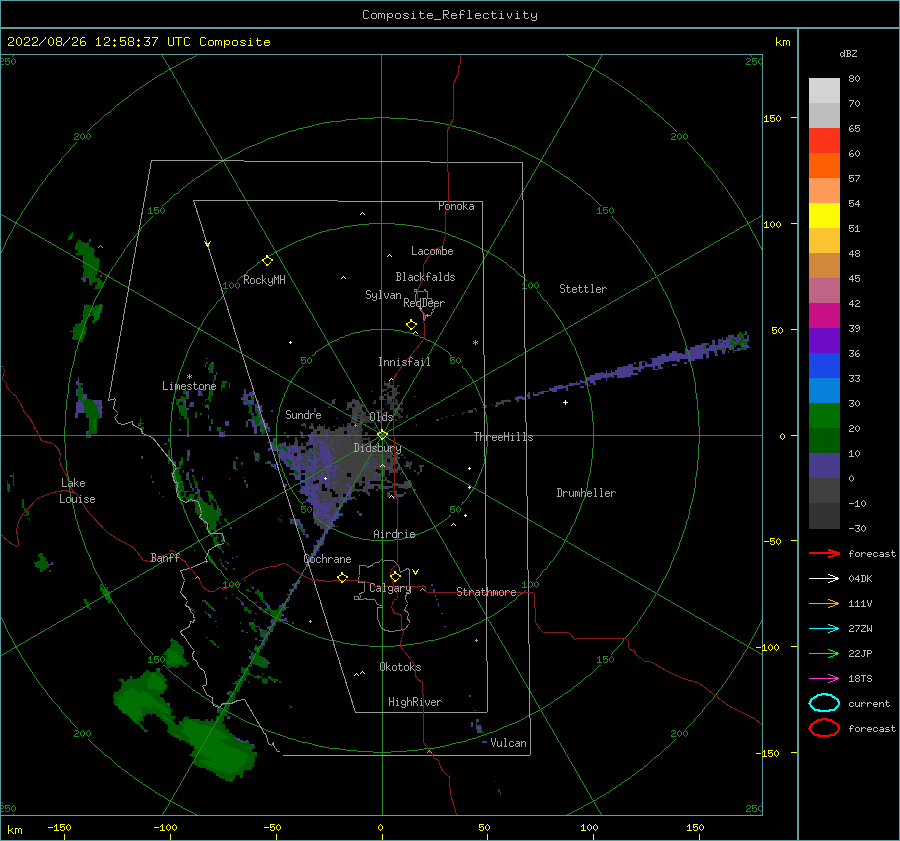Image resolution: width=900 pixels, height=841 pixels.
Task: Click the Lake Louise label
Action: [x=77, y=491]
